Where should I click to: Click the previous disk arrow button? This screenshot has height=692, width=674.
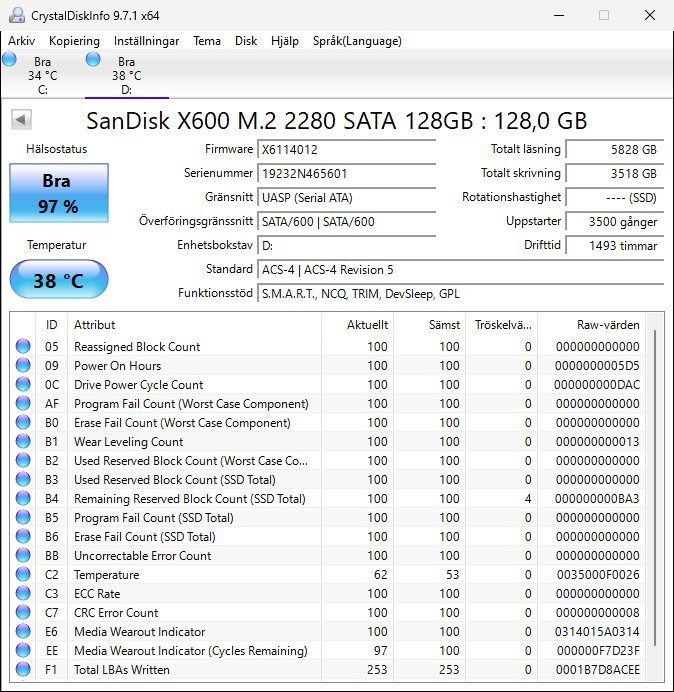(20, 120)
